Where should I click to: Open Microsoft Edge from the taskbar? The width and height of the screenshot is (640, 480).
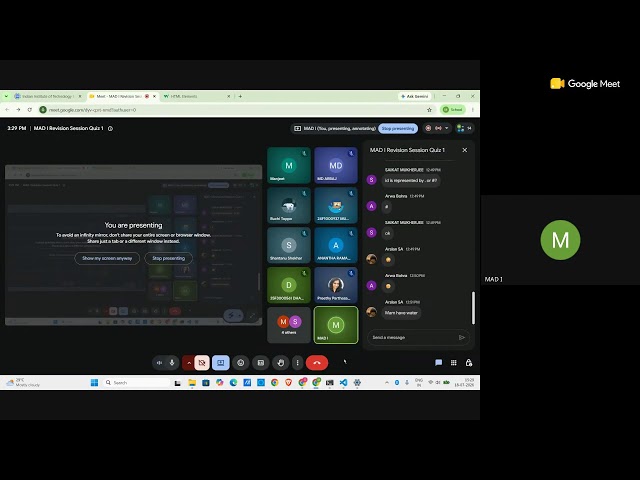233,382
